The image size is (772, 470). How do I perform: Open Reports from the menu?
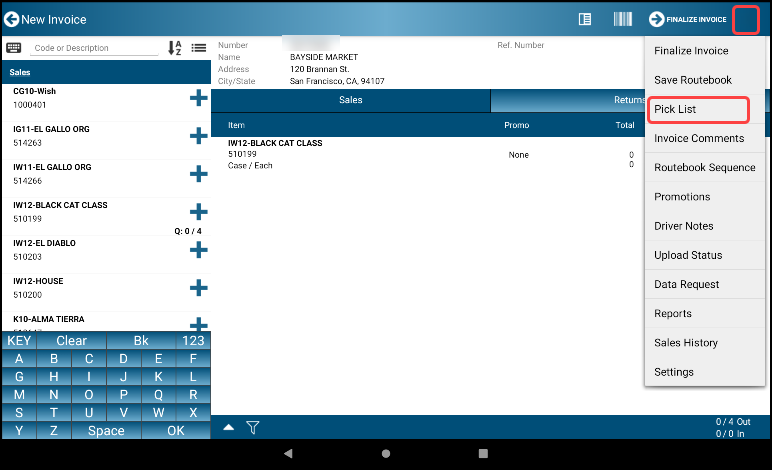tap(705, 313)
